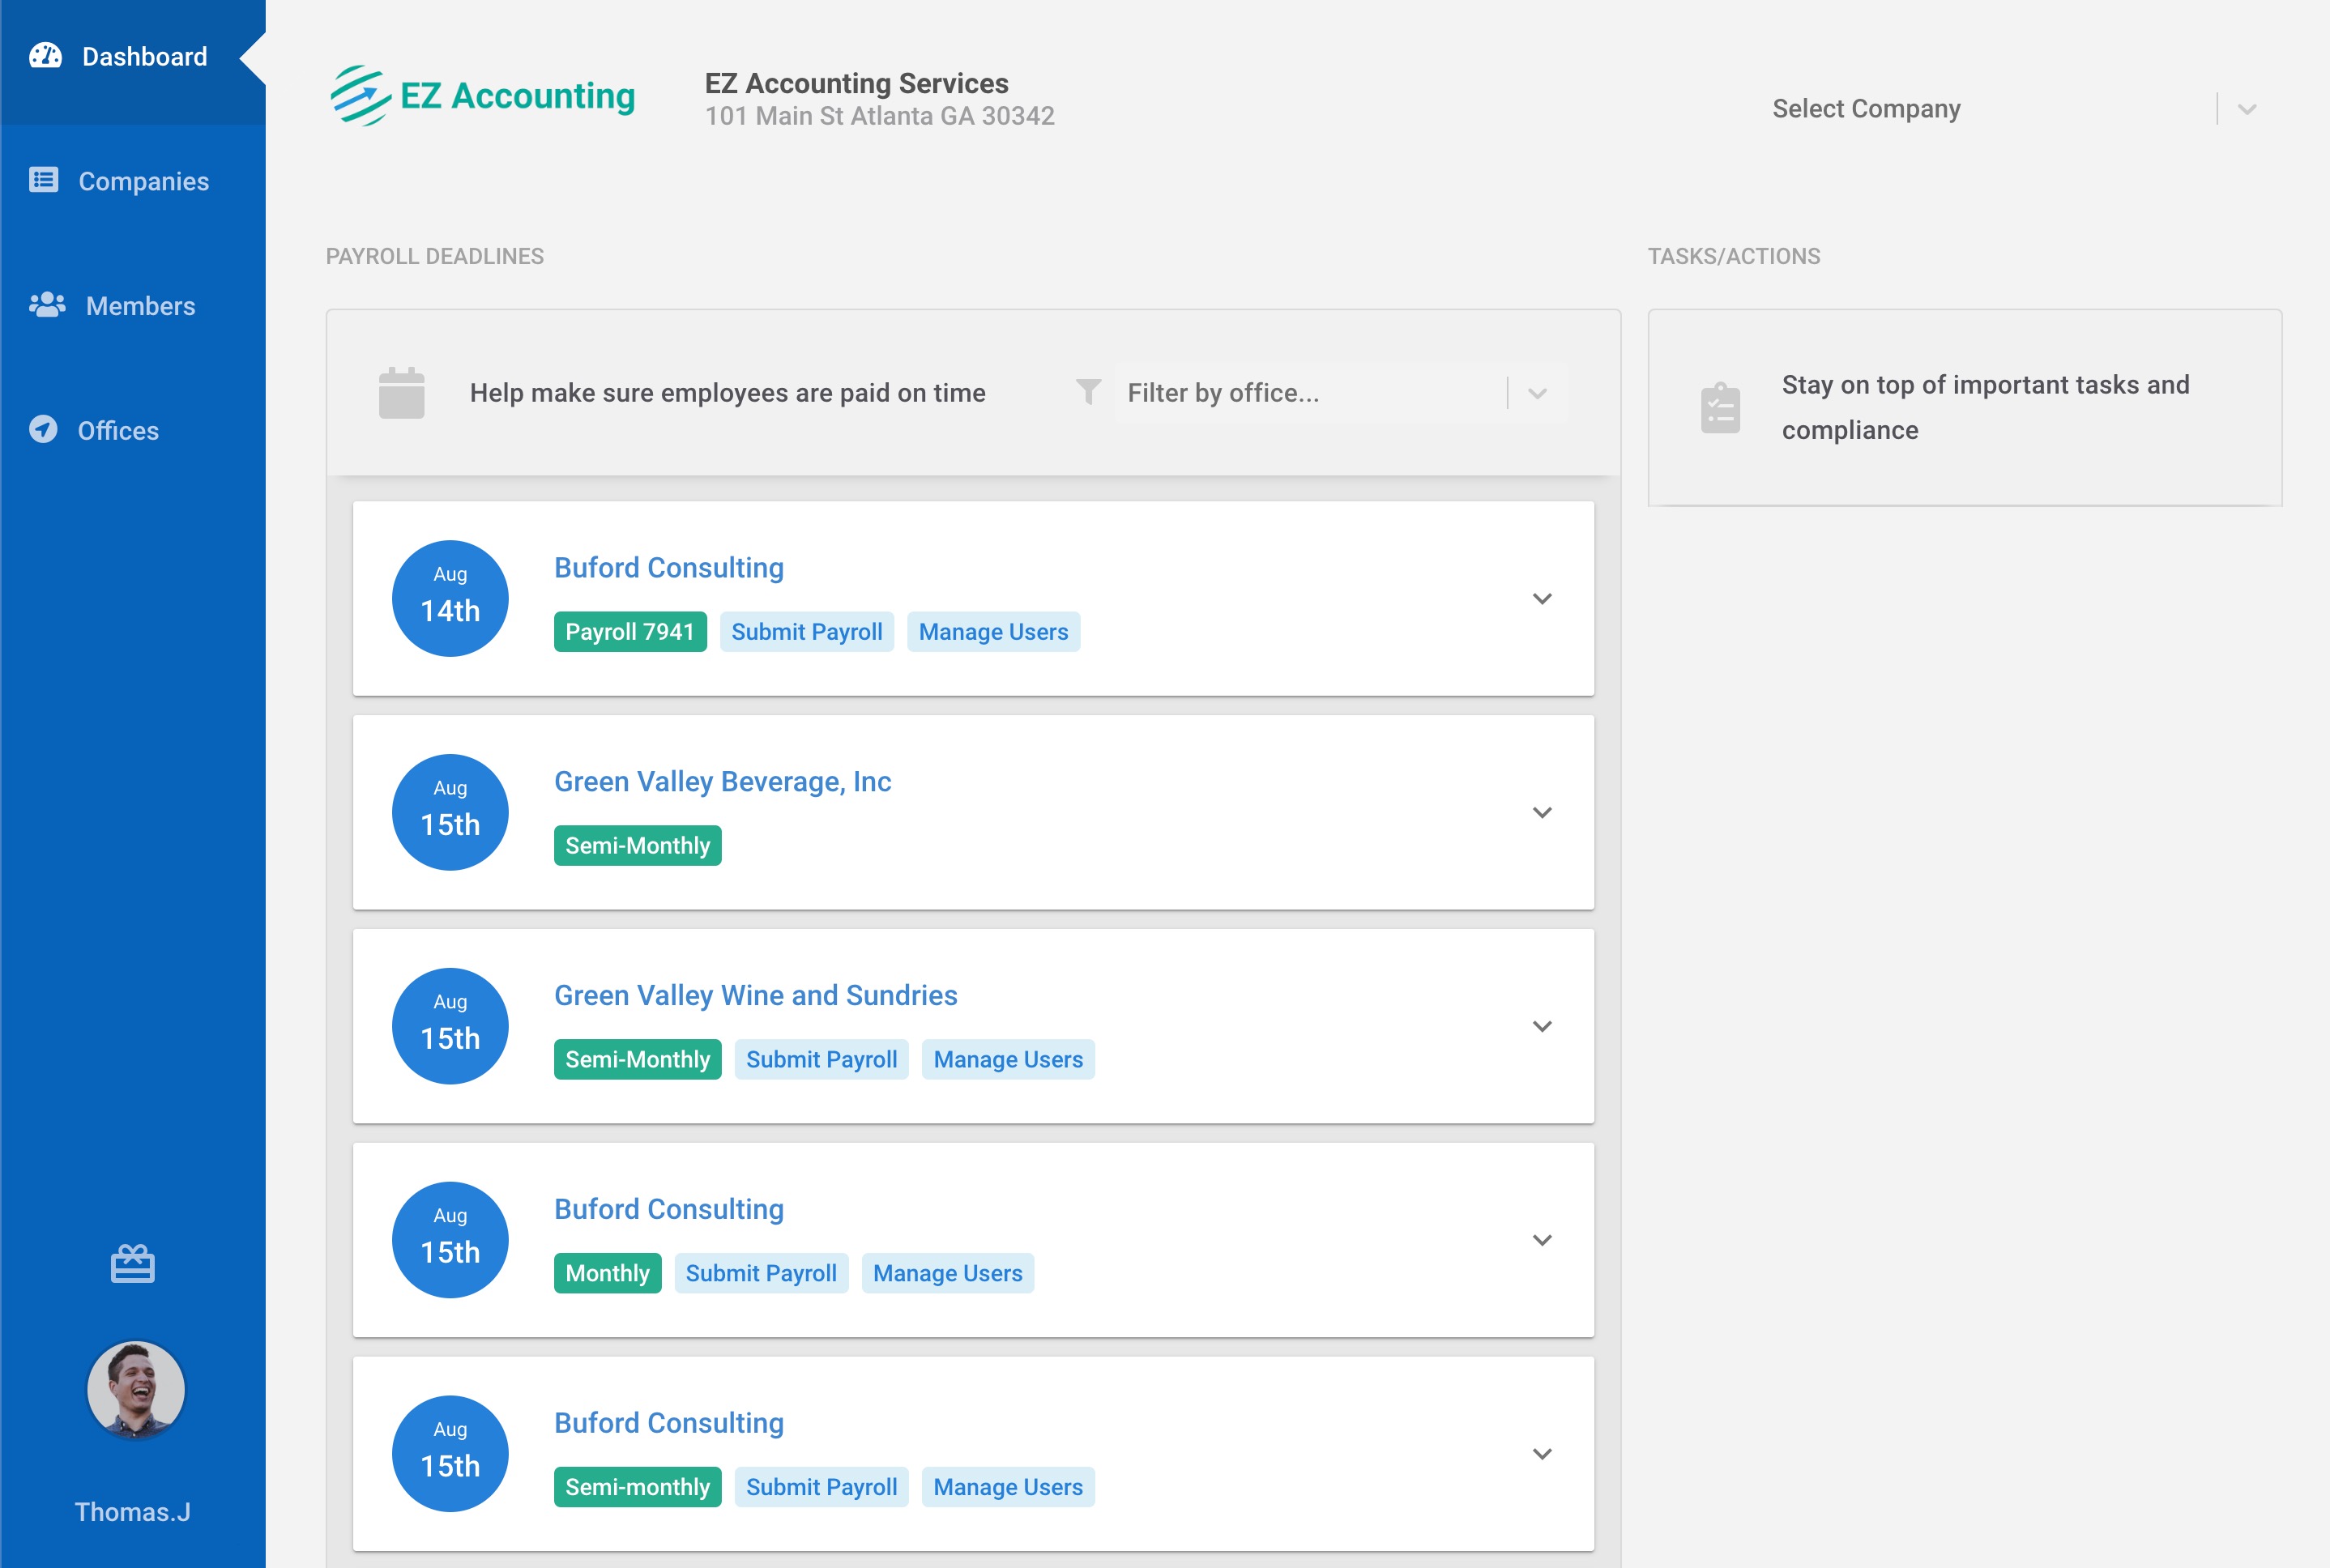2330x1568 pixels.
Task: Click the calendar icon in payroll header
Action: (401, 392)
